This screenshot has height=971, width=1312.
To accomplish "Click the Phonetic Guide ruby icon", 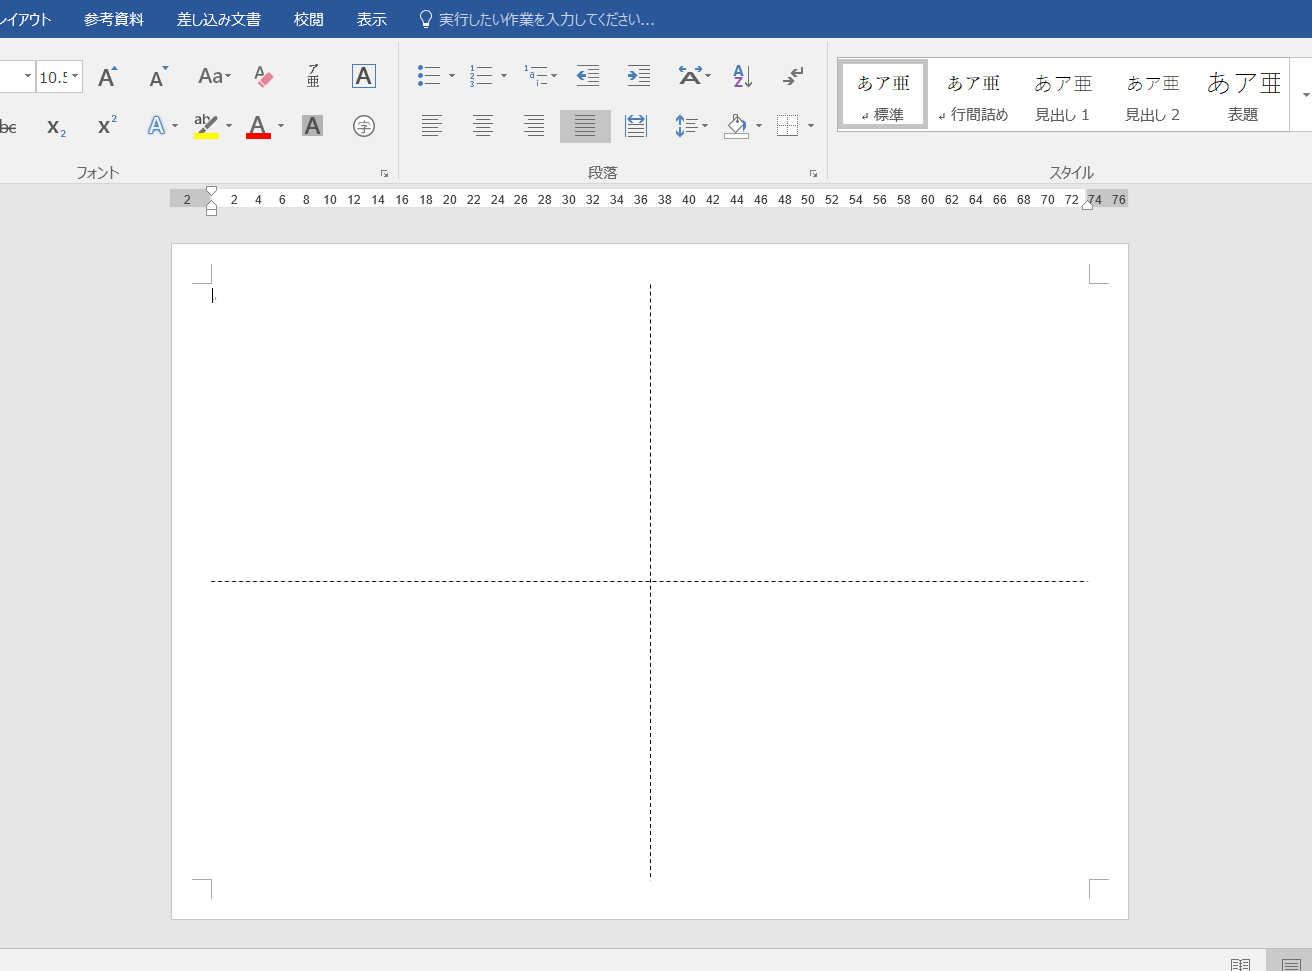I will [x=313, y=76].
